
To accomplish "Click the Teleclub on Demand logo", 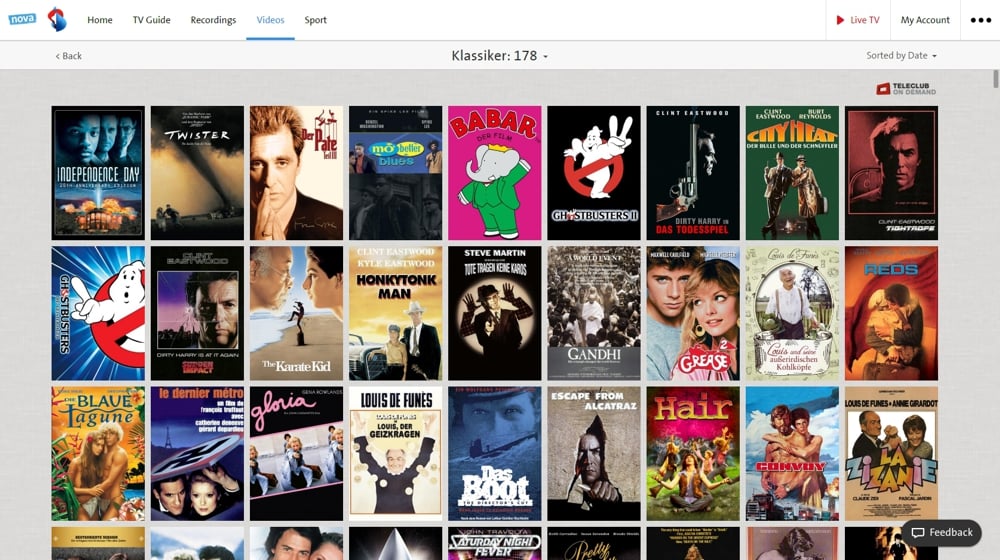I will 906,89.
